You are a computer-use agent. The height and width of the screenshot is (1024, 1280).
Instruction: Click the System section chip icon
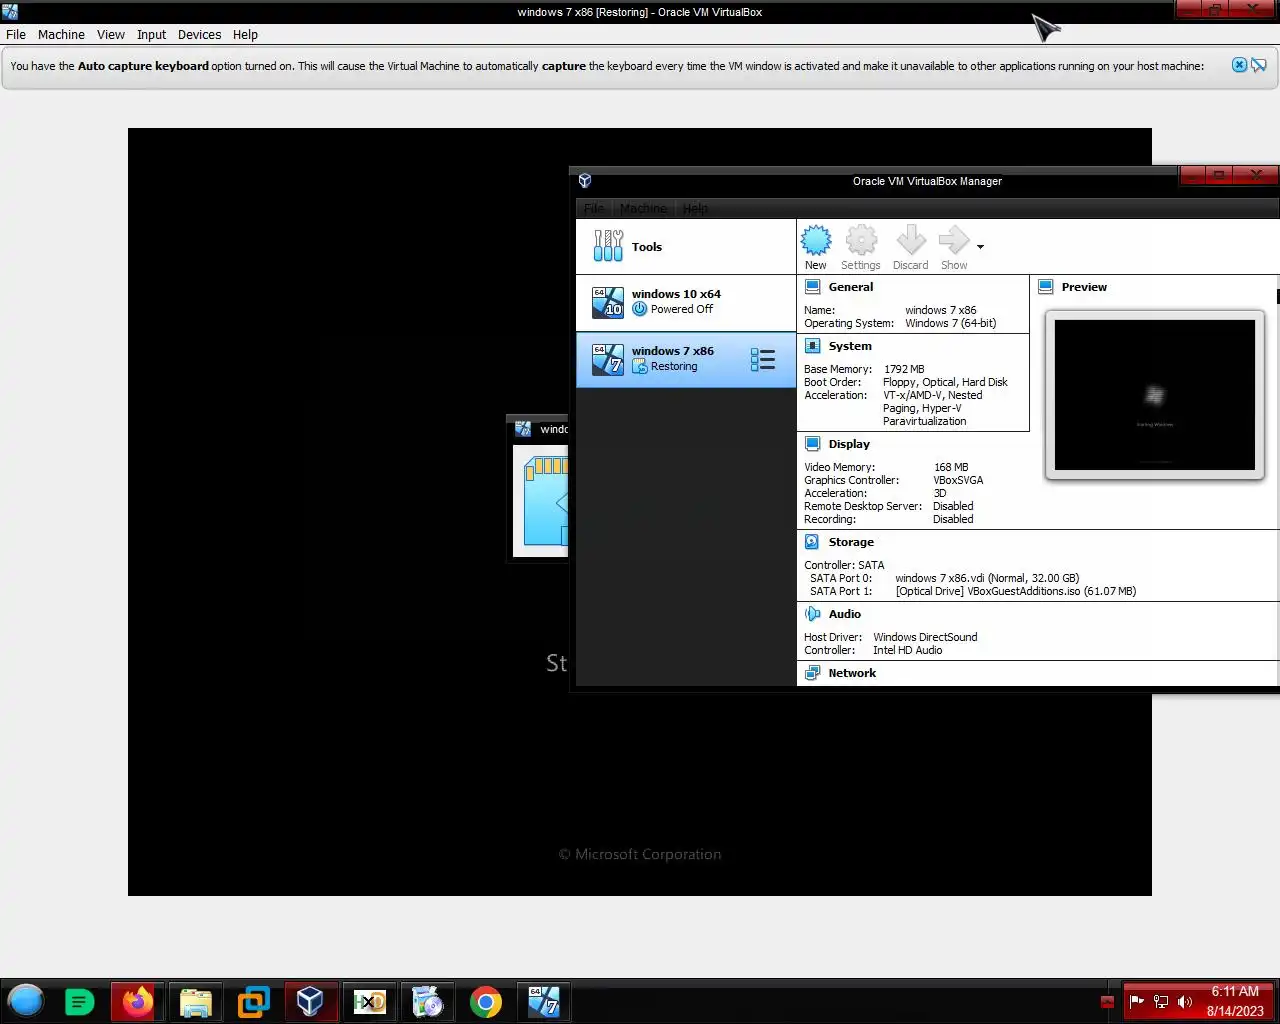pyautogui.click(x=813, y=346)
